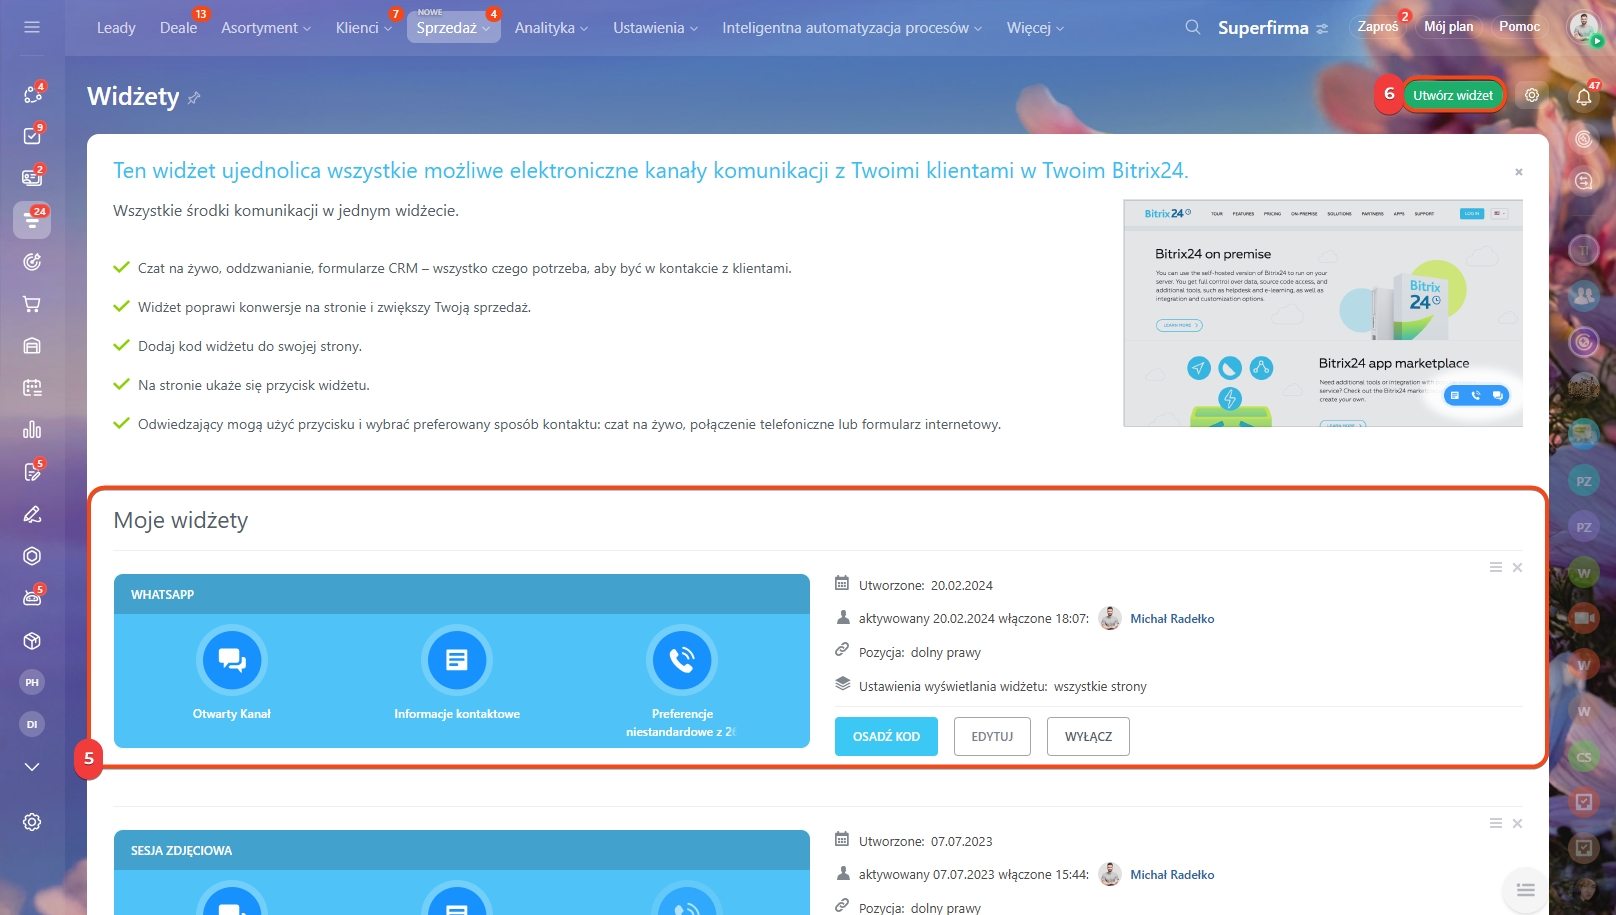Open the user profile avatar

click(1583, 27)
